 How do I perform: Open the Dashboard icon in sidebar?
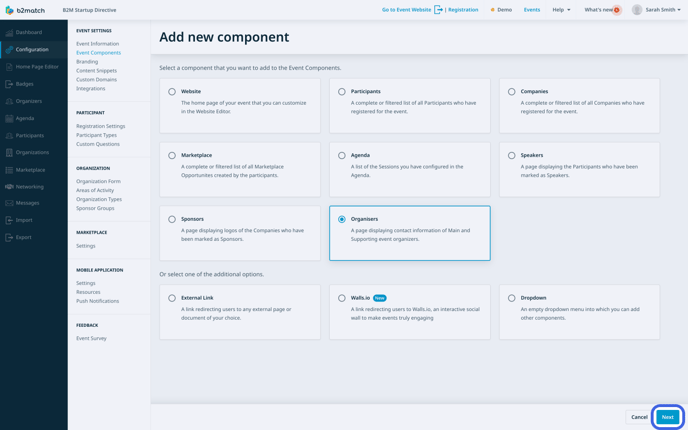coord(9,32)
